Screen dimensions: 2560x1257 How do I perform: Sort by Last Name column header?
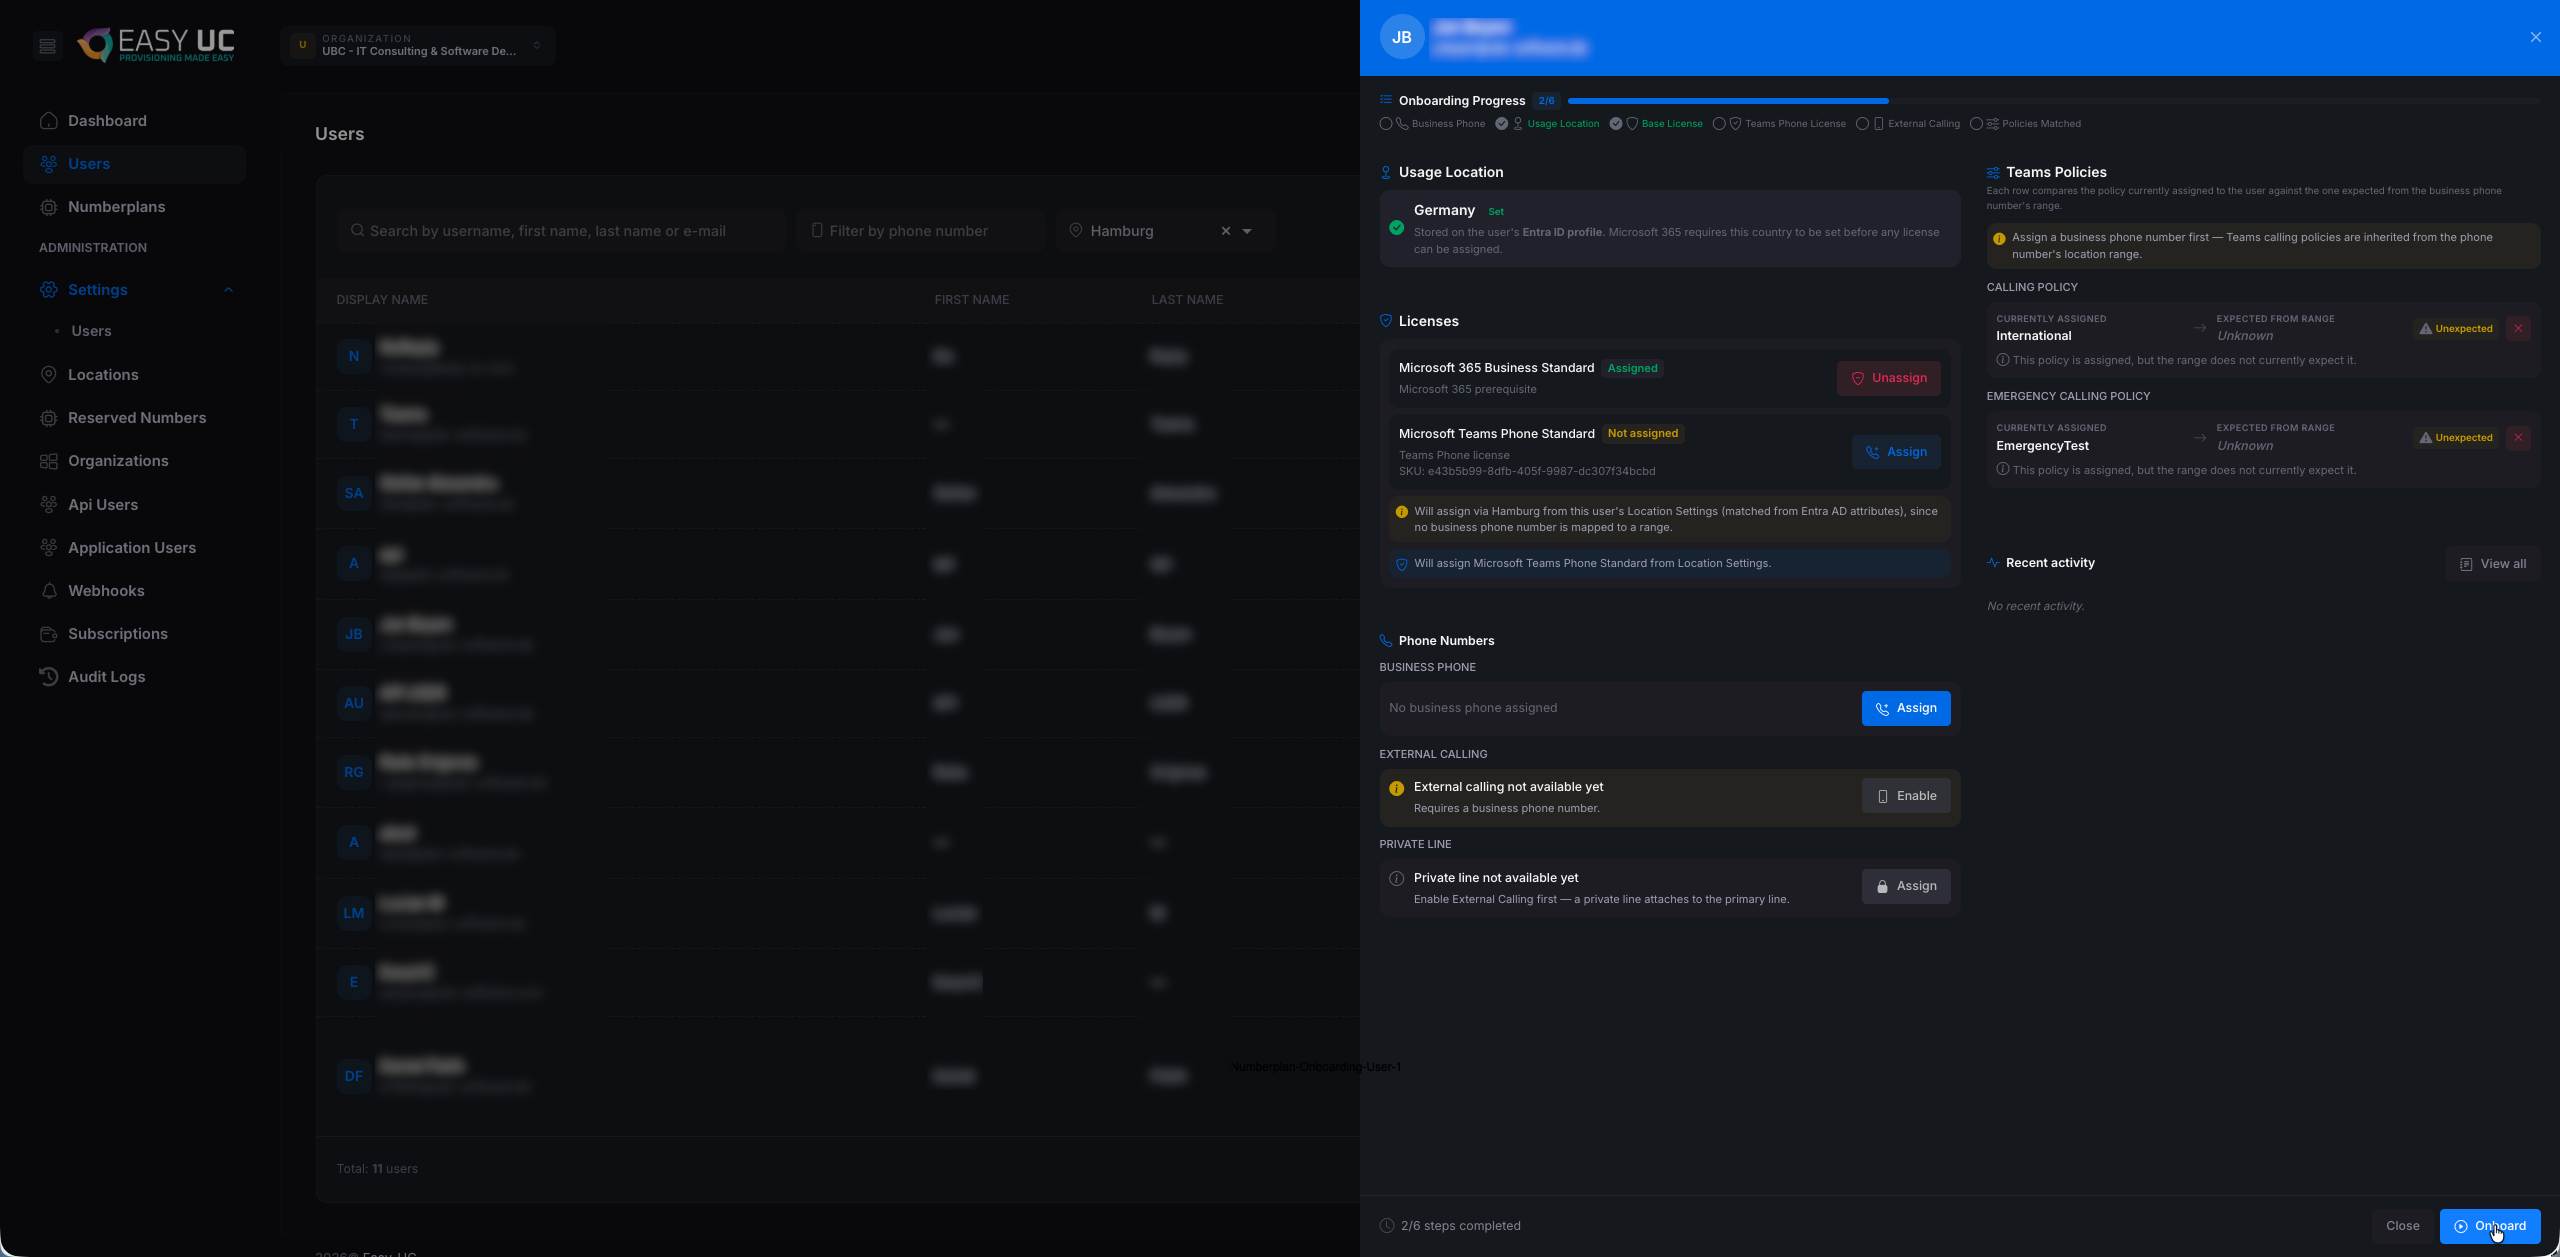[1187, 300]
